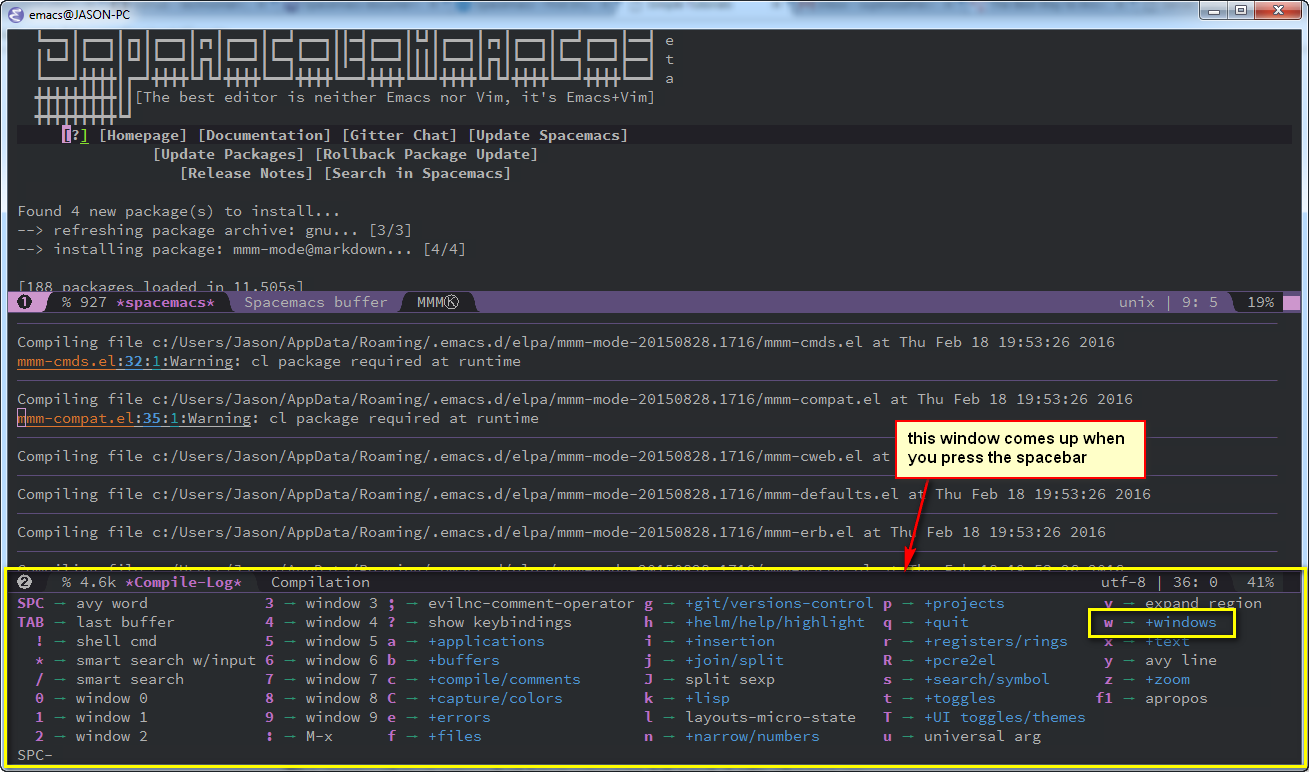Click the window number 1 badge in the modeline

tap(24, 302)
